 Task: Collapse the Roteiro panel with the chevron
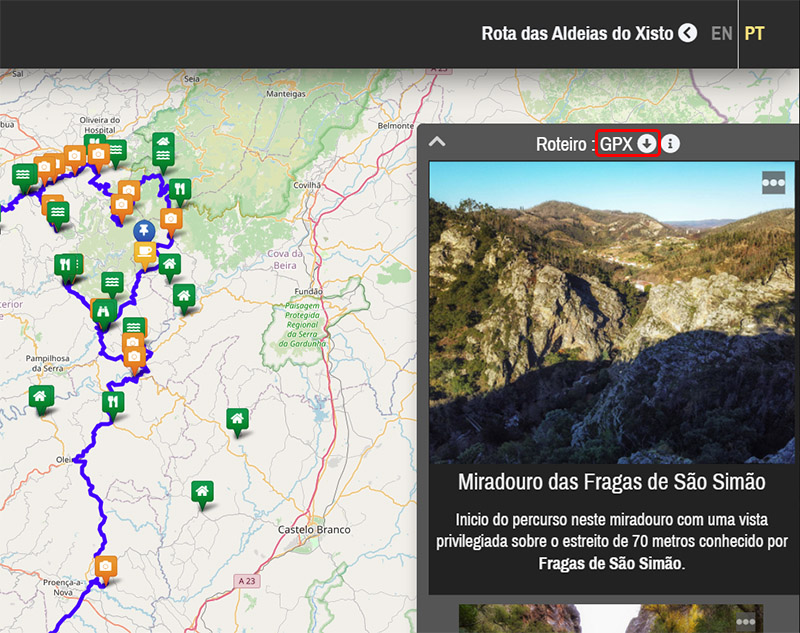coord(437,142)
